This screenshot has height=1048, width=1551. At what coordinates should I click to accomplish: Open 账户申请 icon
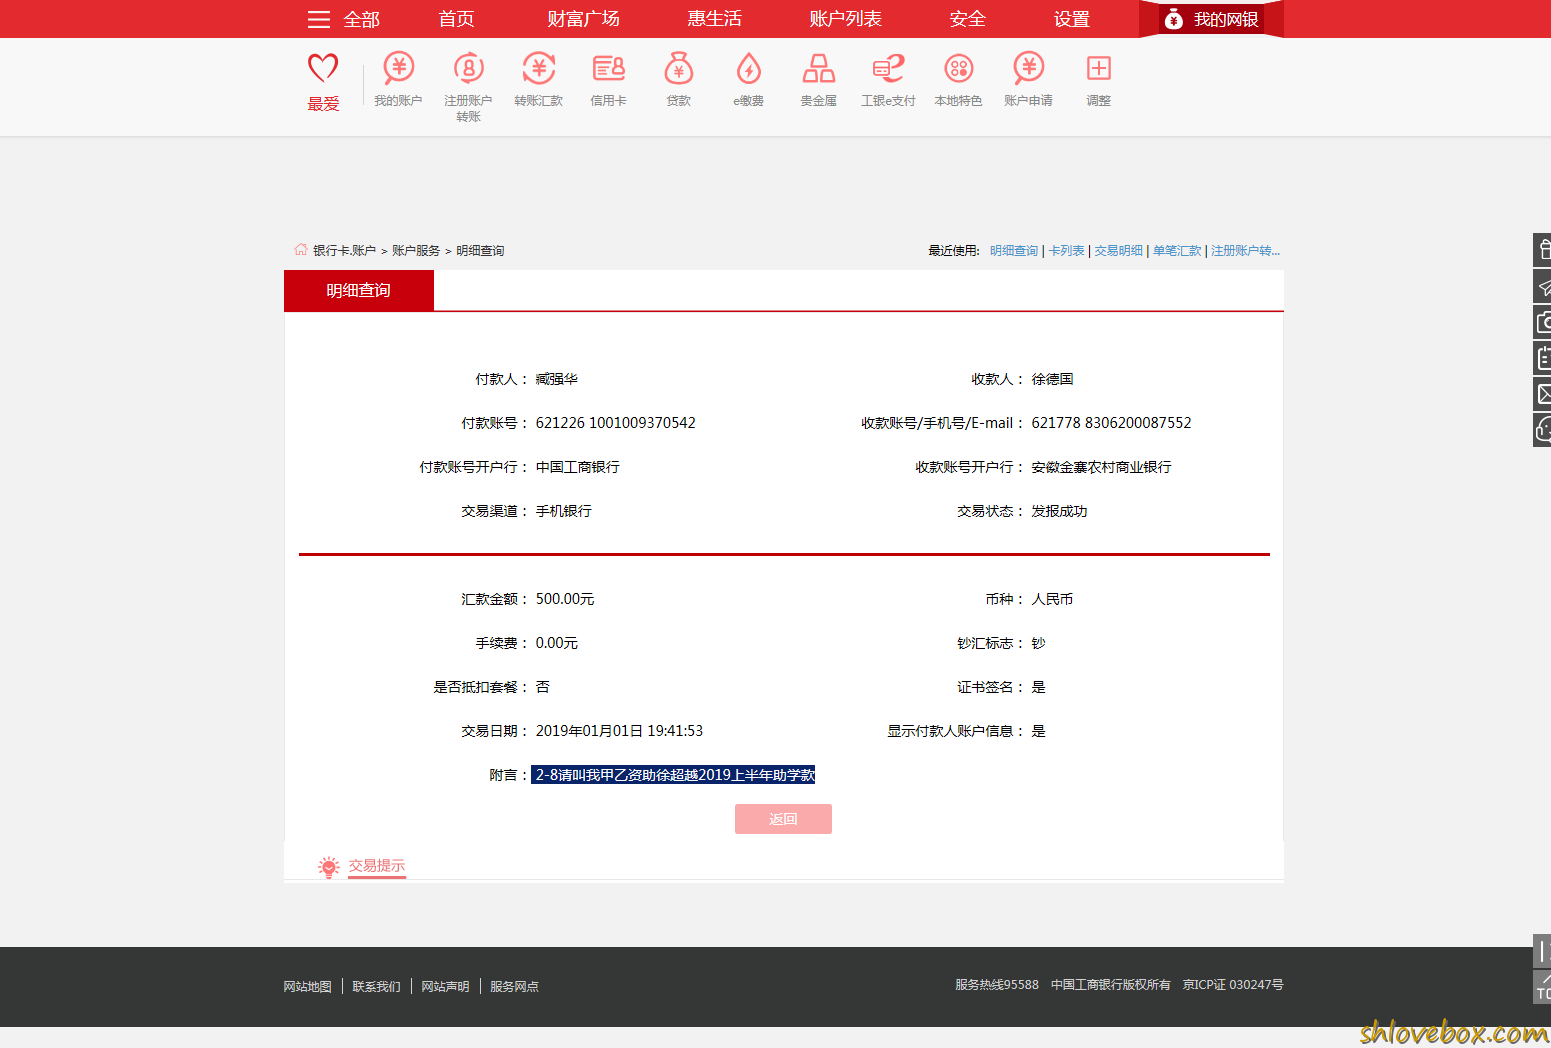point(1028,68)
